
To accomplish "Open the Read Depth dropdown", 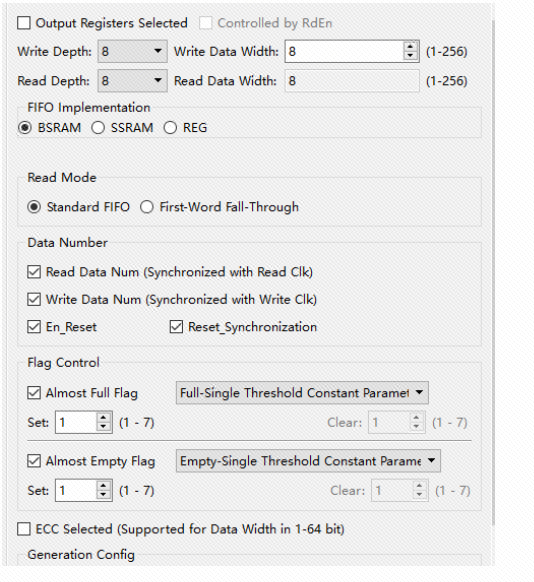I will click(132, 81).
